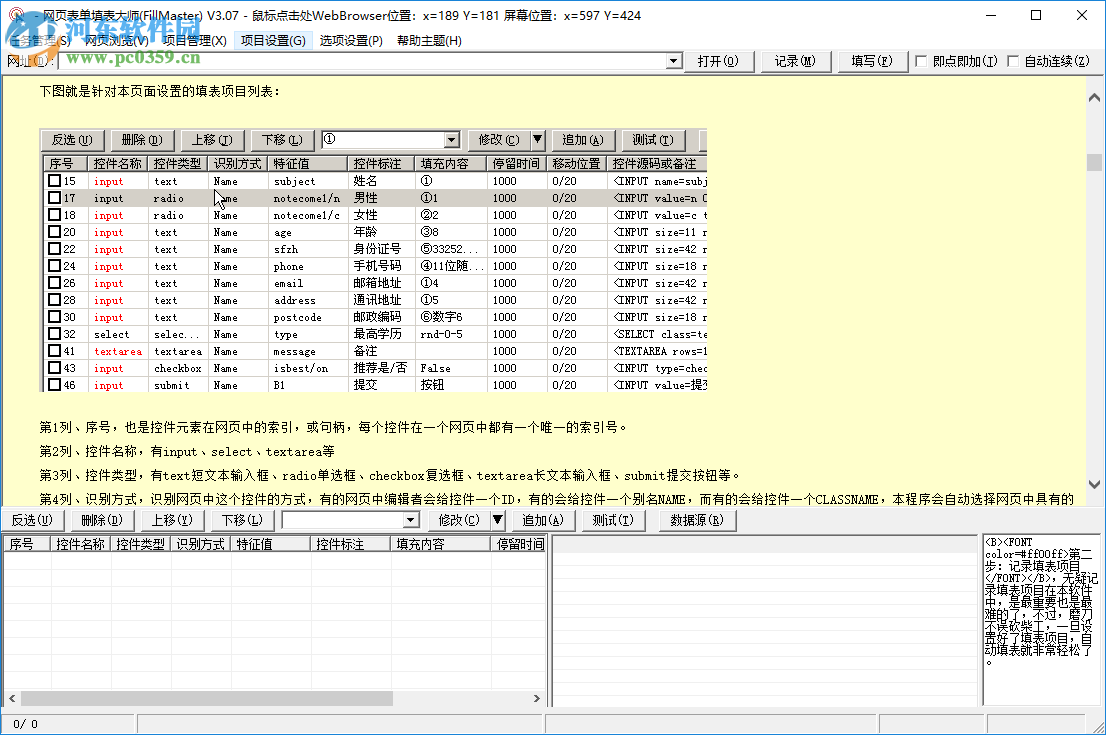This screenshot has height=735, width=1106.
Task: Enable the 即点即拍(I) checkbox
Action: click(919, 61)
